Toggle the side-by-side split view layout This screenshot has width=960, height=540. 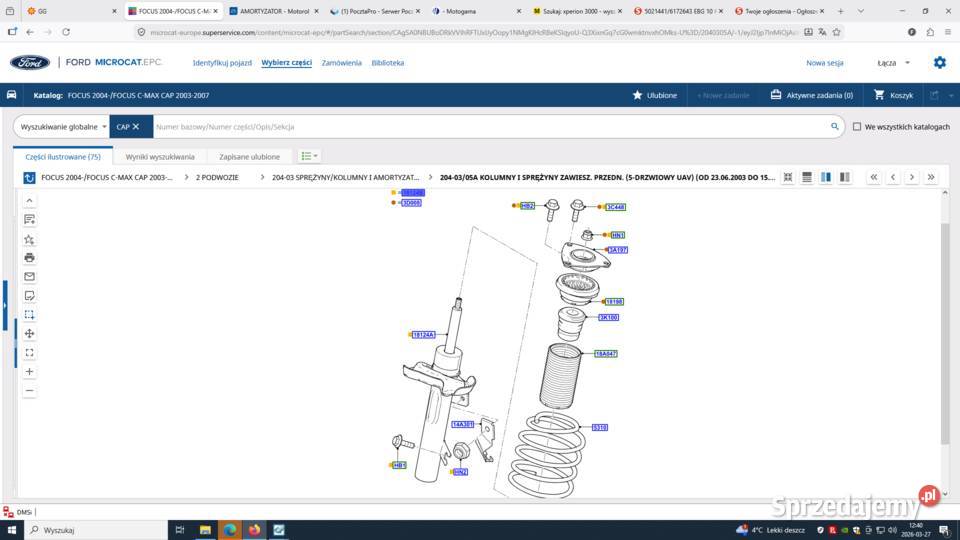pyautogui.click(x=826, y=177)
